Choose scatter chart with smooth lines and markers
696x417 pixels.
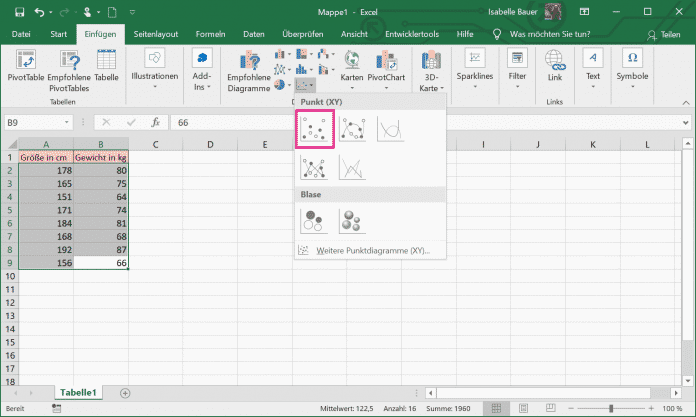click(352, 129)
